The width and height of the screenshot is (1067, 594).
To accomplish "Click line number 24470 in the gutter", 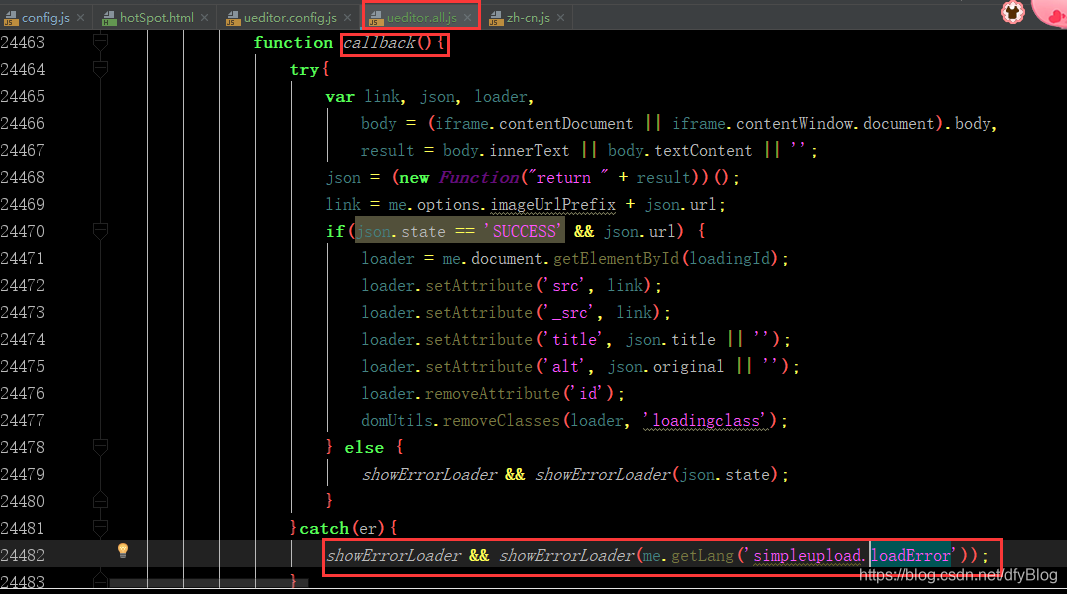I will pyautogui.click(x=22, y=231).
